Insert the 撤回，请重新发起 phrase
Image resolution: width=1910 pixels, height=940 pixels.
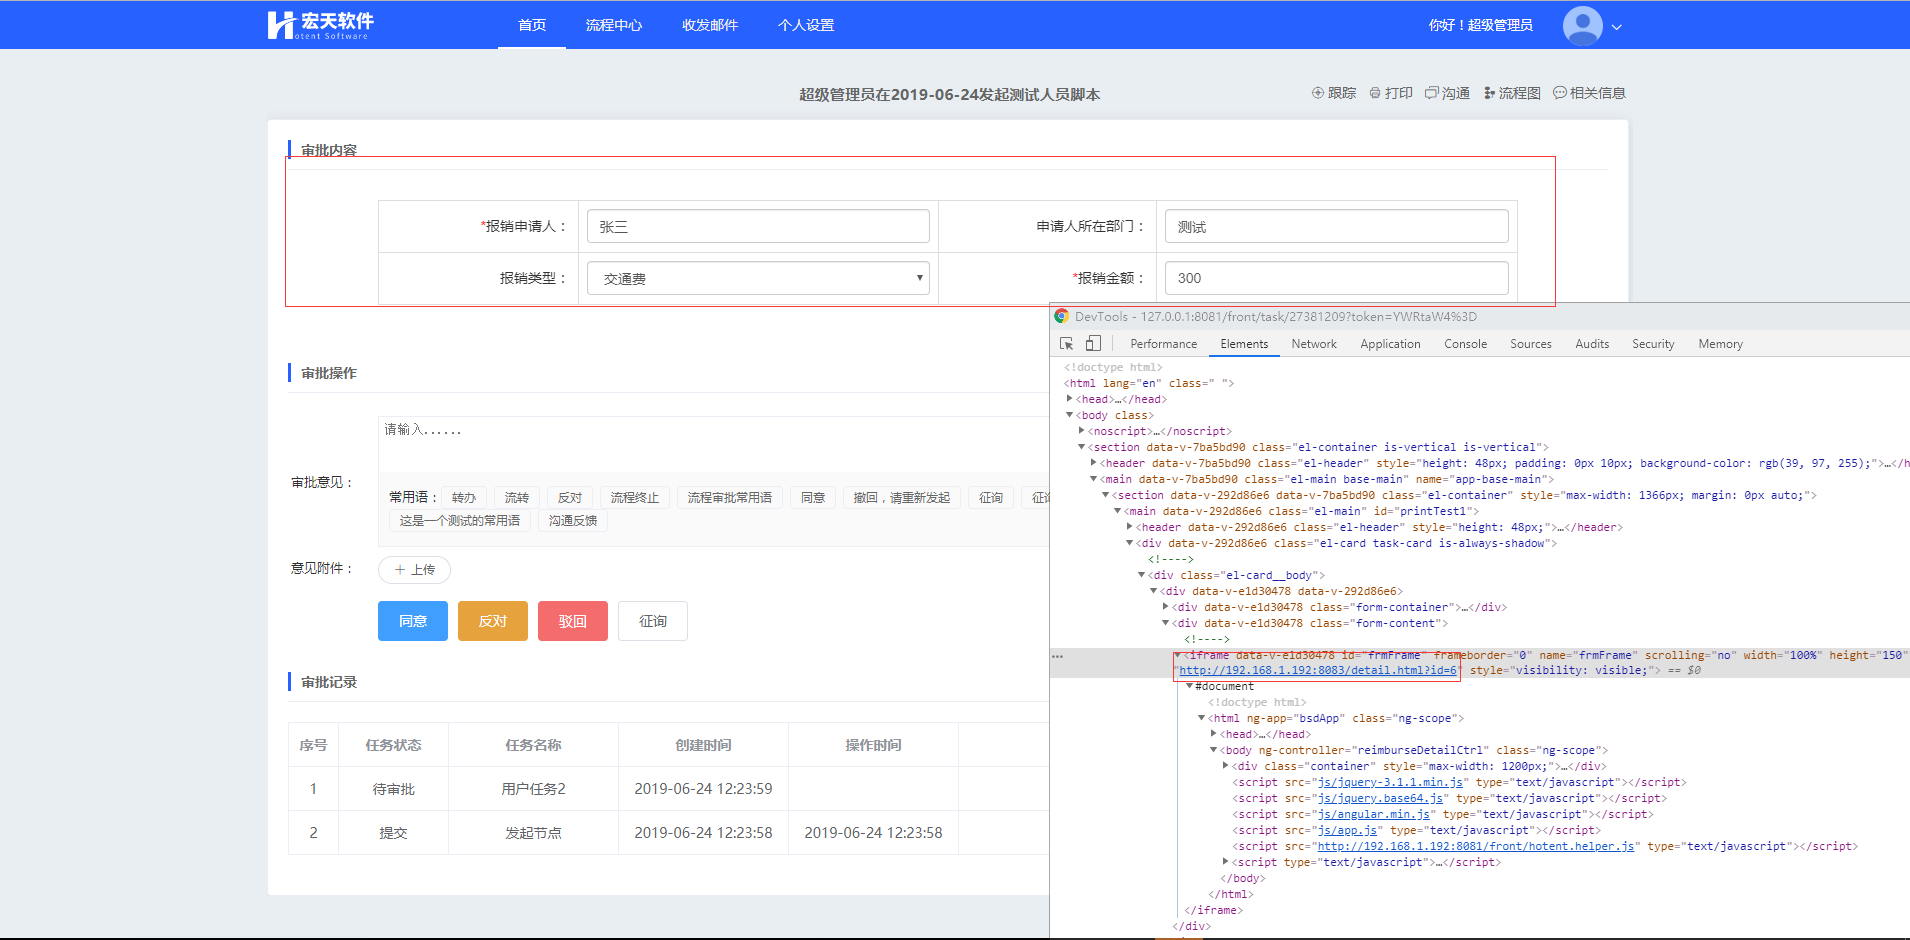[902, 497]
